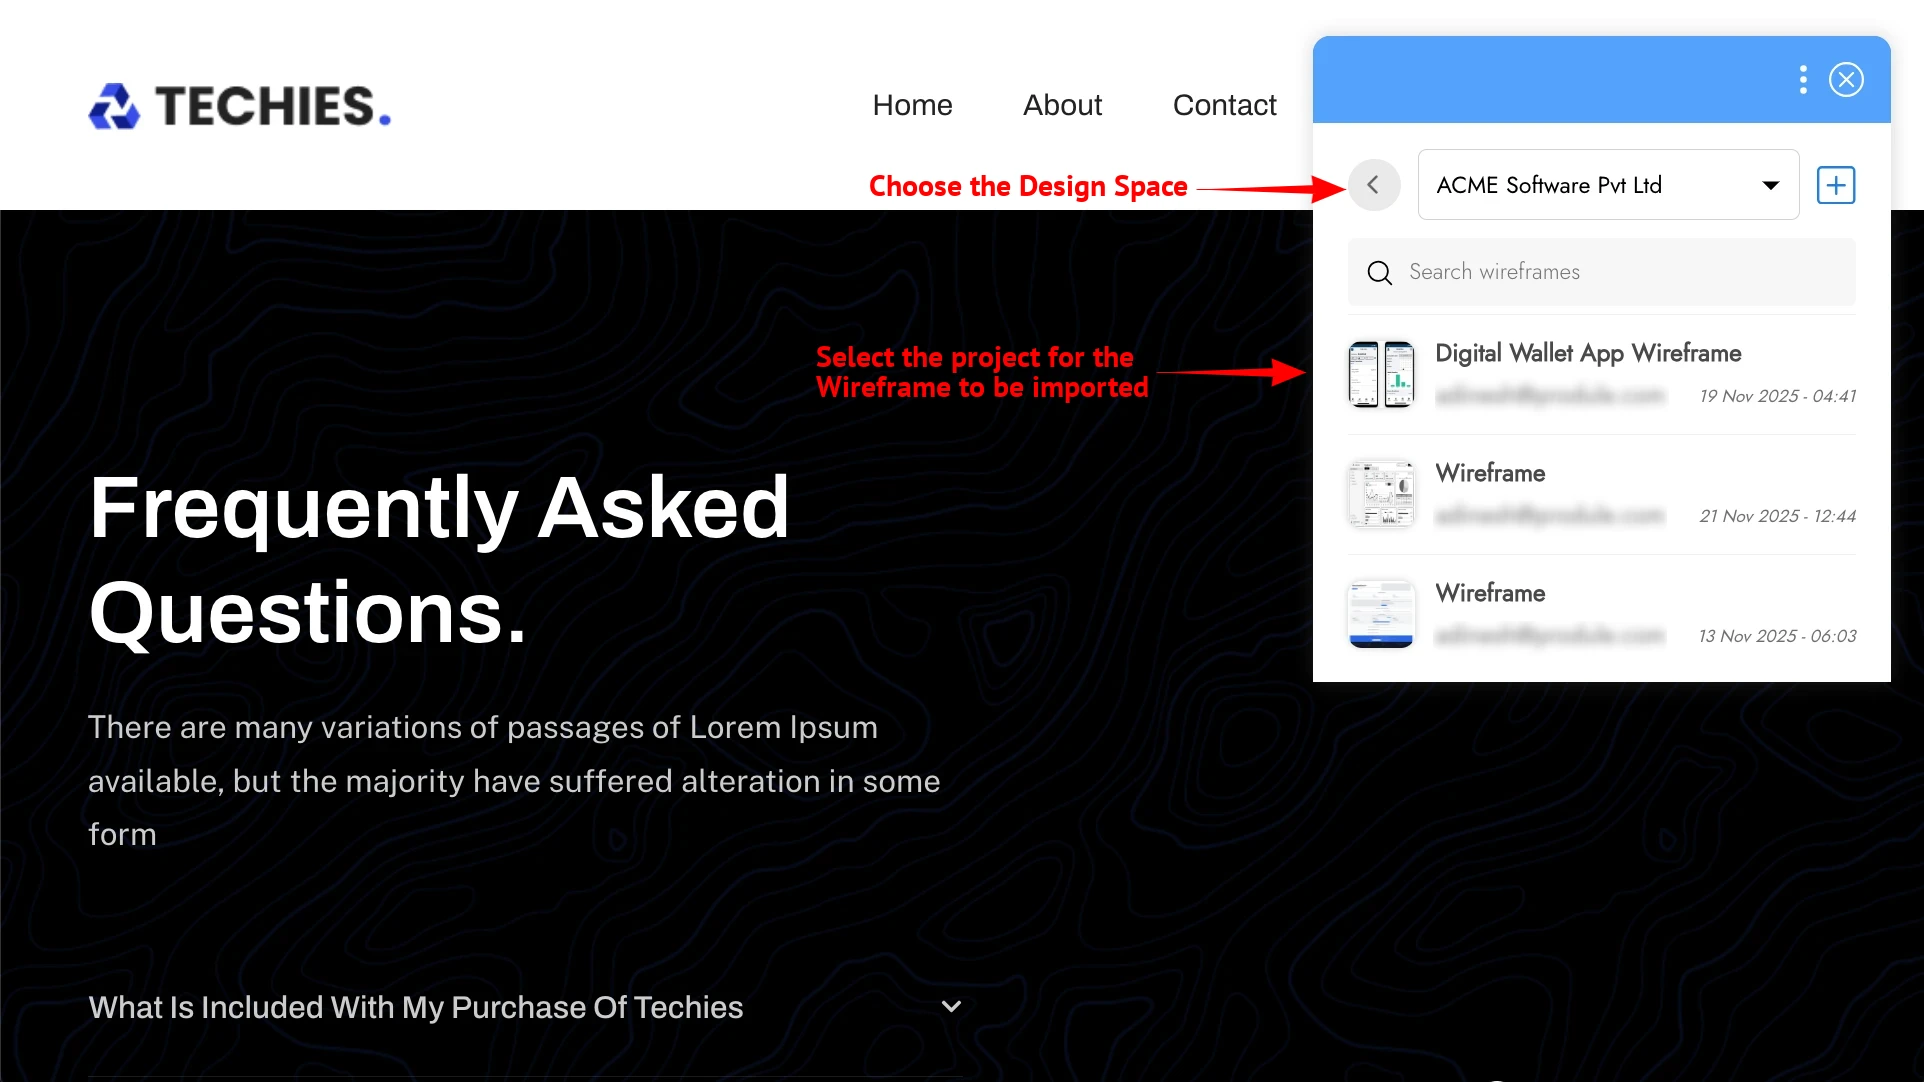This screenshot has width=1924, height=1082.
Task: Click the back arrow beside the workspace dropdown
Action: click(x=1374, y=184)
